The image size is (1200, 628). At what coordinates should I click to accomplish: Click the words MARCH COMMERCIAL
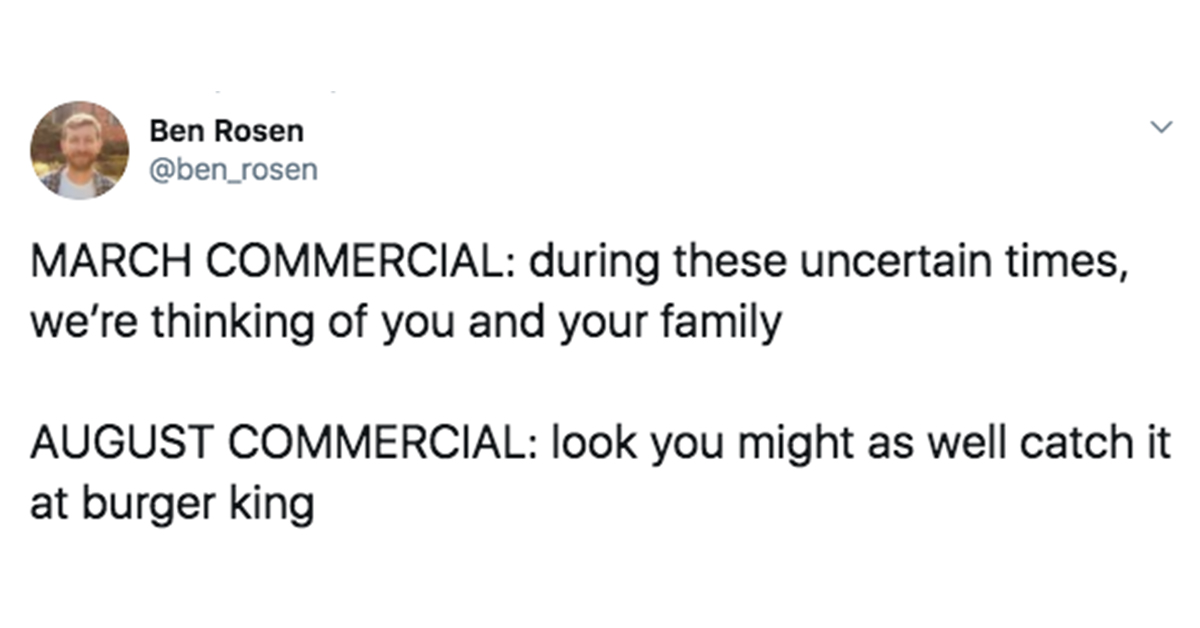point(272,265)
